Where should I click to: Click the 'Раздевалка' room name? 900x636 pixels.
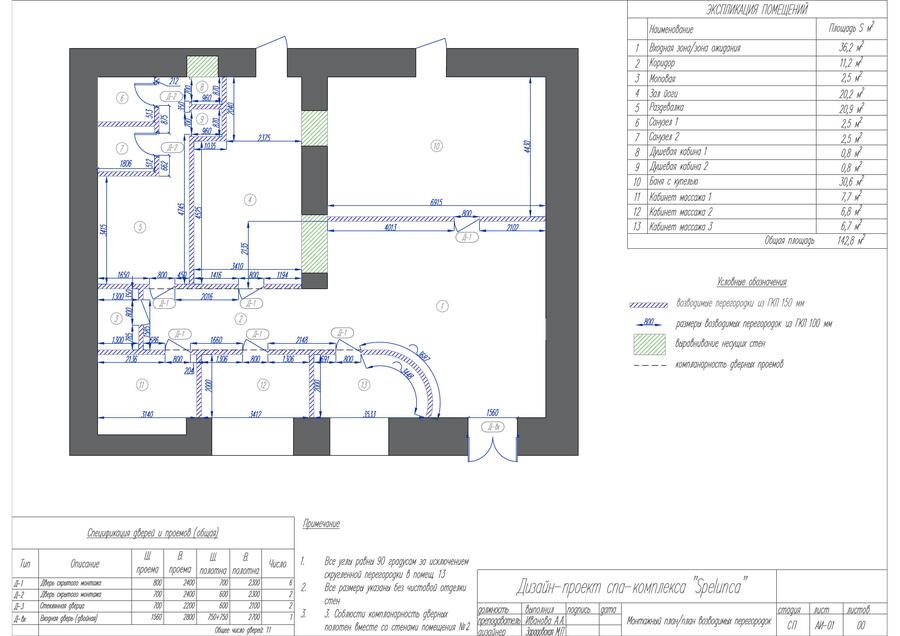(x=666, y=107)
